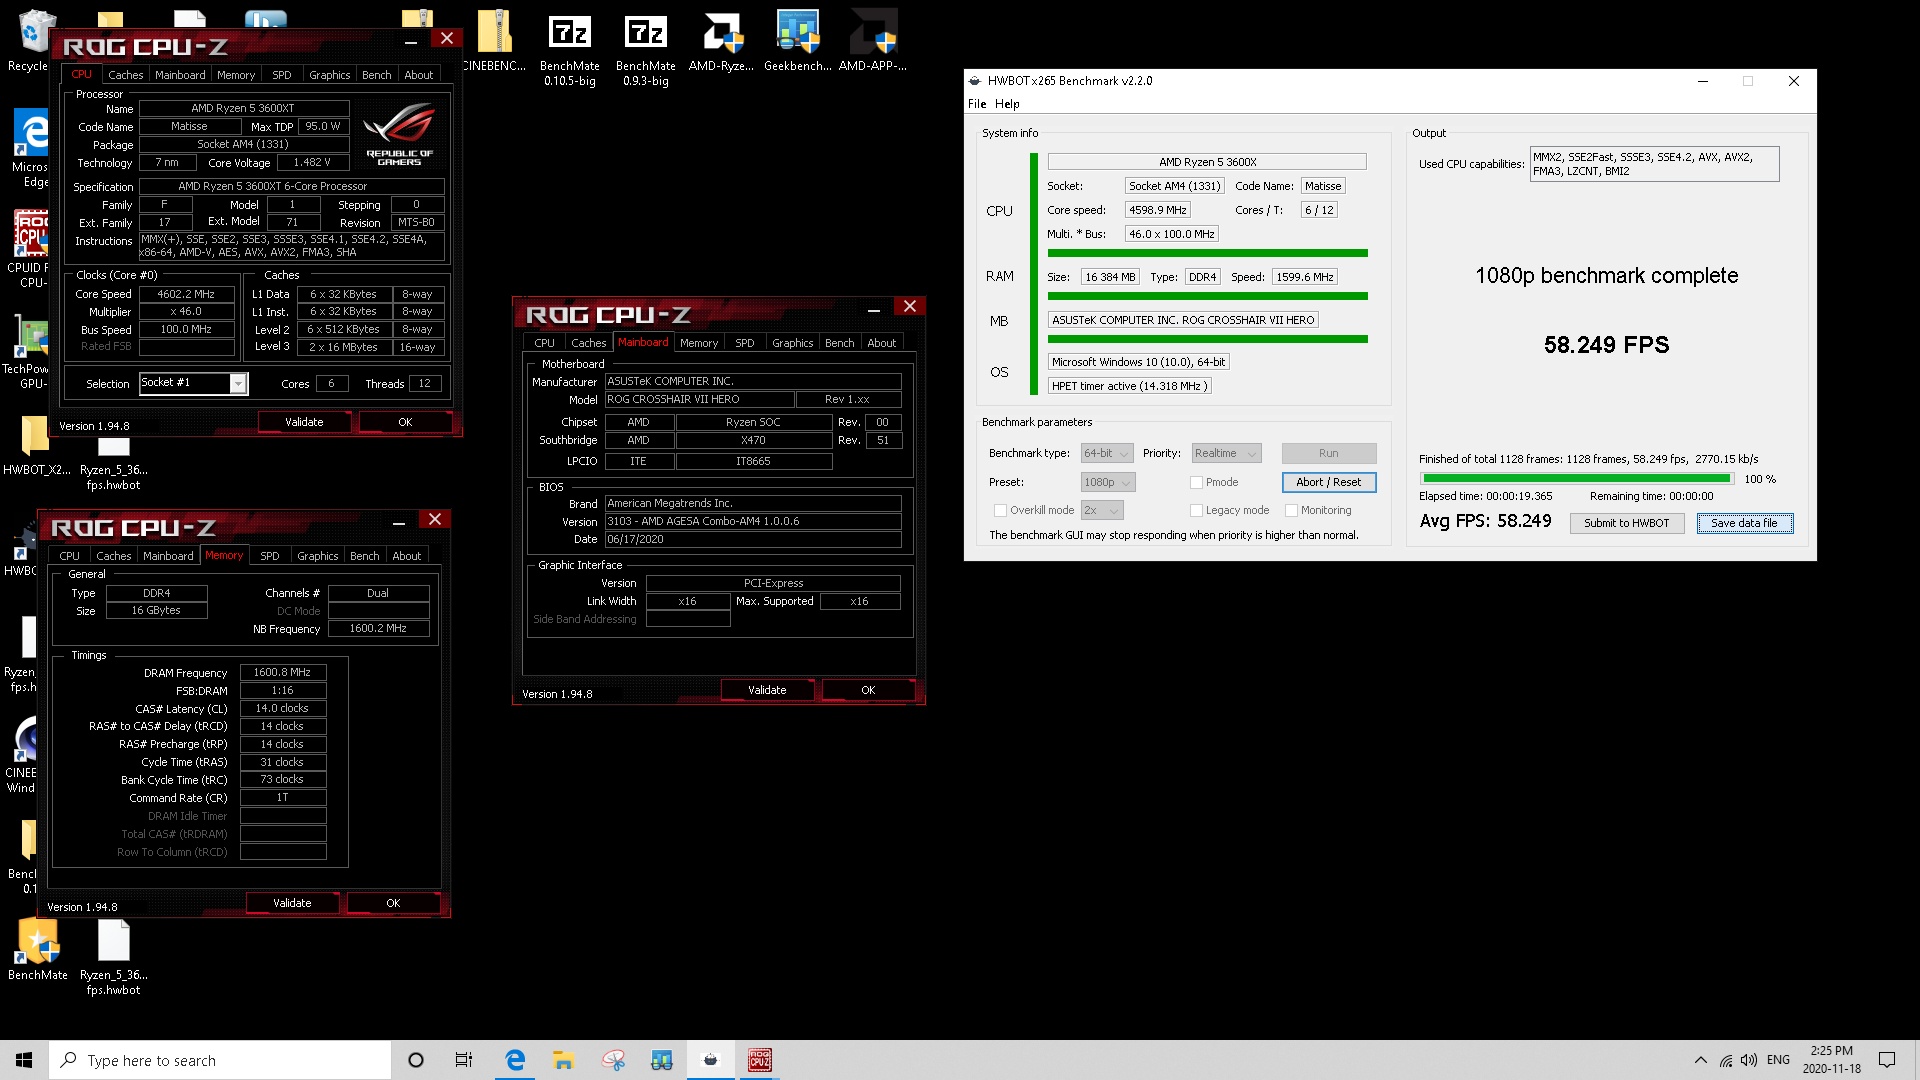Minimize the HWBOT x265 Benchmark window
The image size is (1920, 1080).
pyautogui.click(x=1702, y=81)
